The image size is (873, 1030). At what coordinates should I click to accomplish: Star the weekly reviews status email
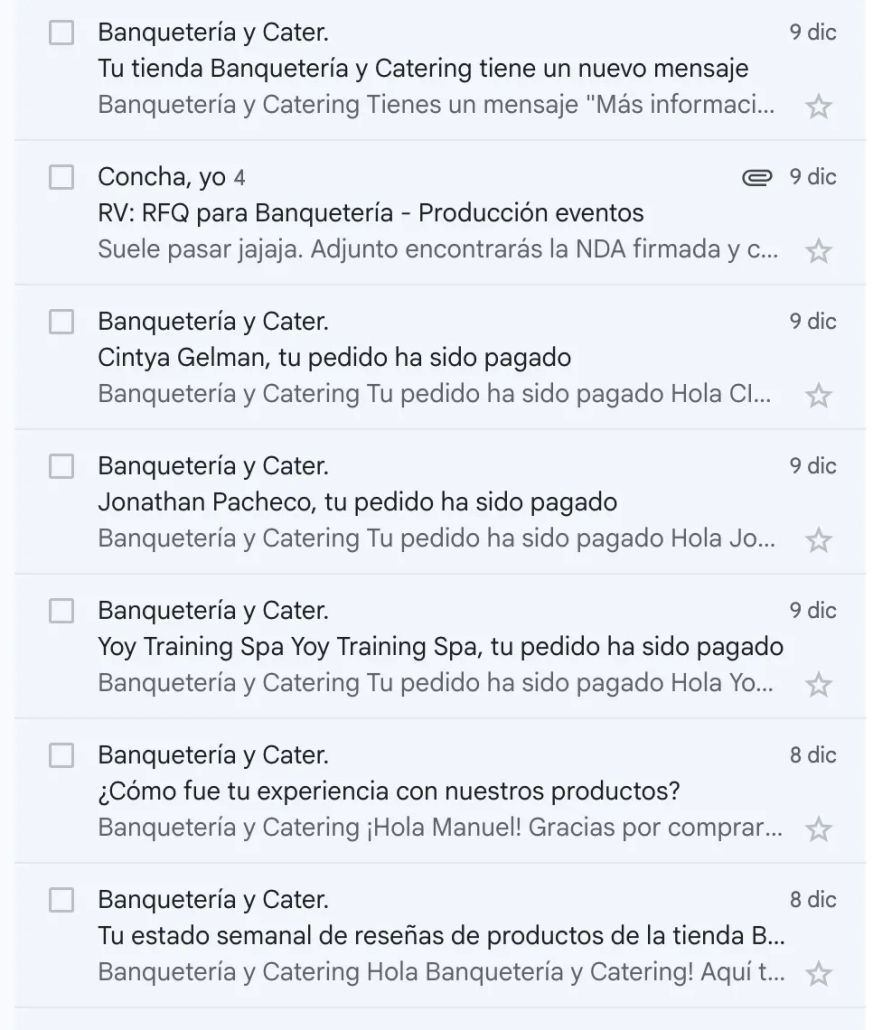pyautogui.click(x=818, y=973)
